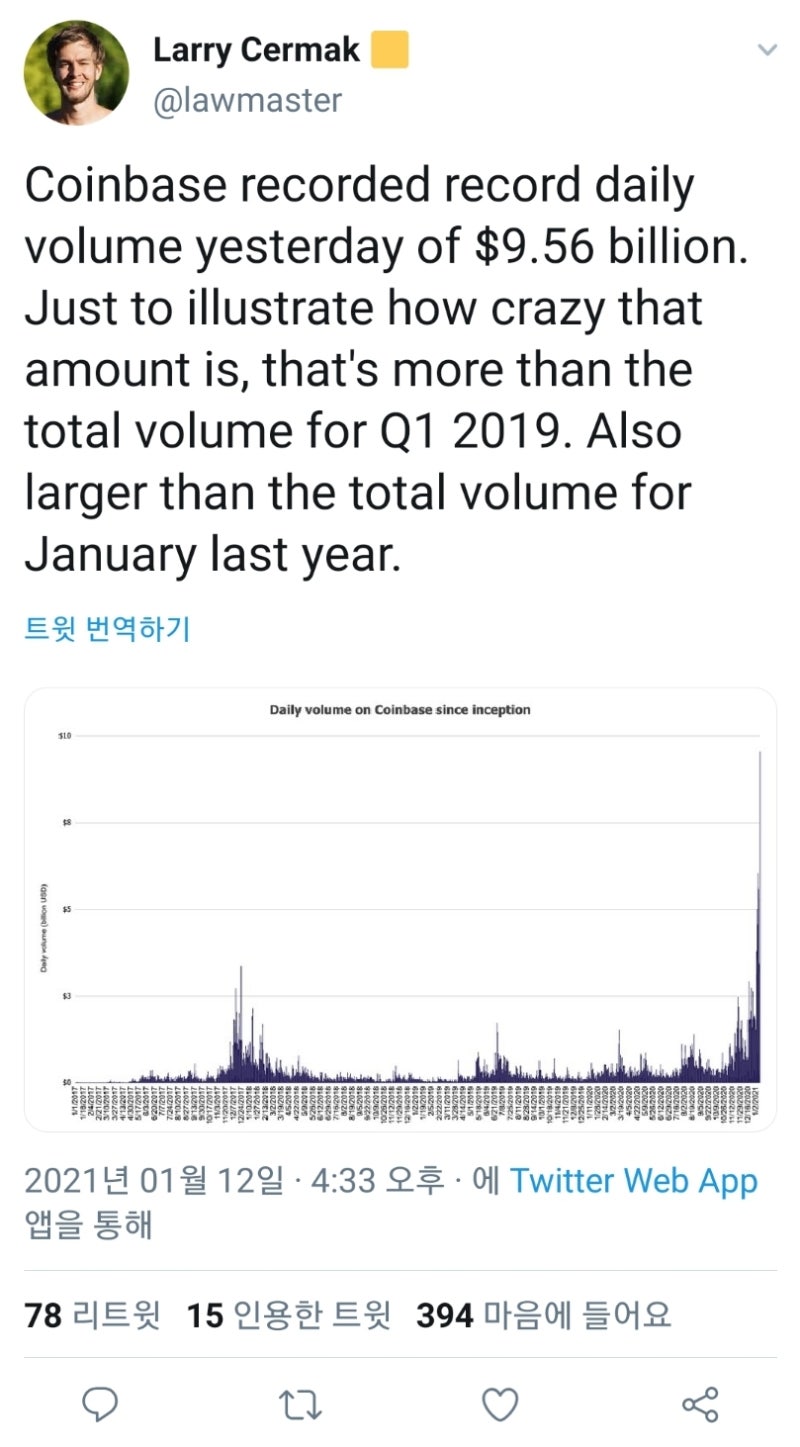This screenshot has width=800, height=1447.
Task: Go to the @lawmaster handle
Action: [x=247, y=100]
